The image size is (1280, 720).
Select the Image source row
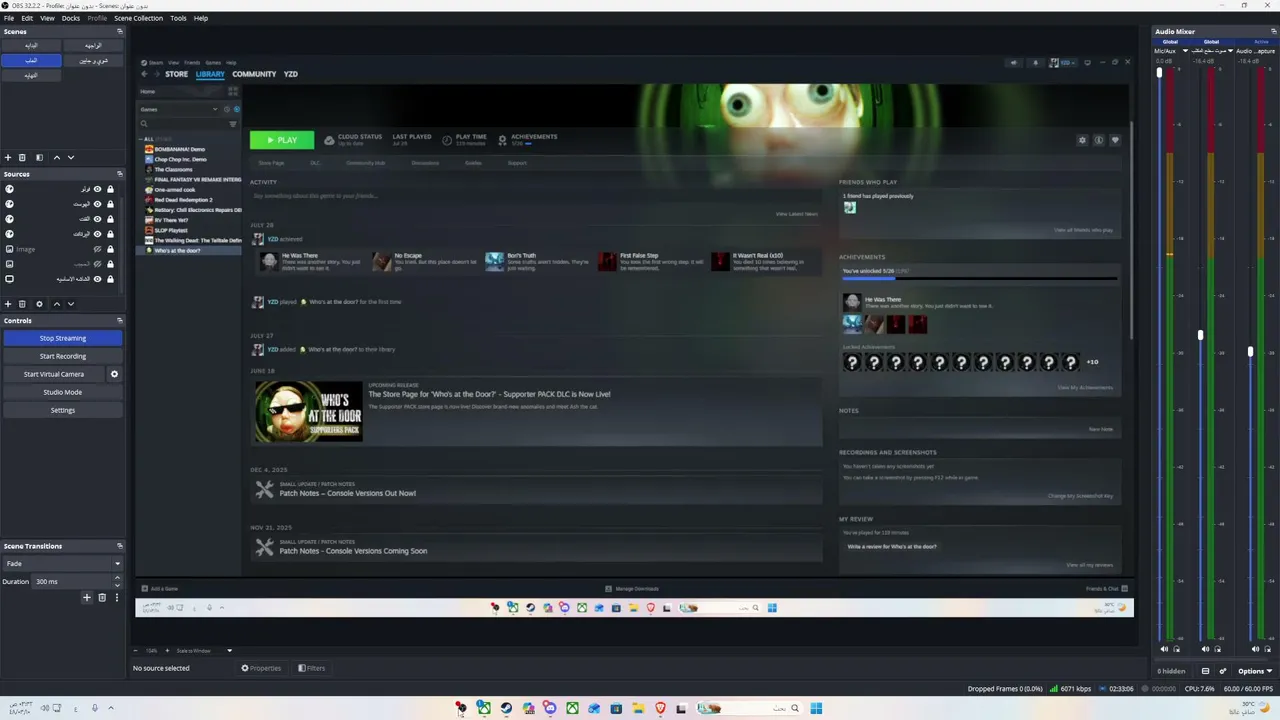click(x=62, y=249)
